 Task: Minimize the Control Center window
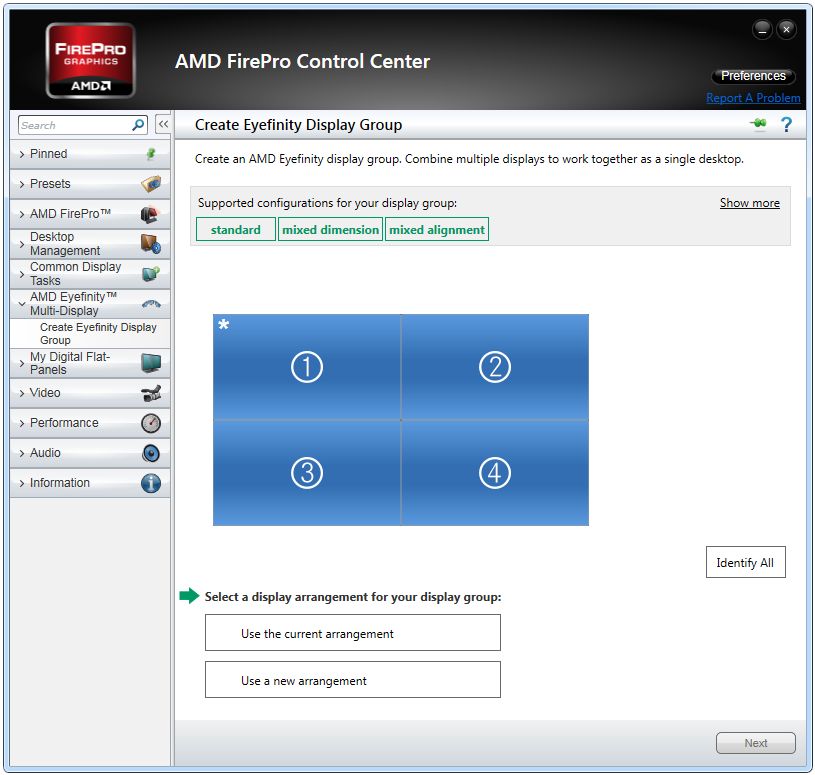[763, 30]
